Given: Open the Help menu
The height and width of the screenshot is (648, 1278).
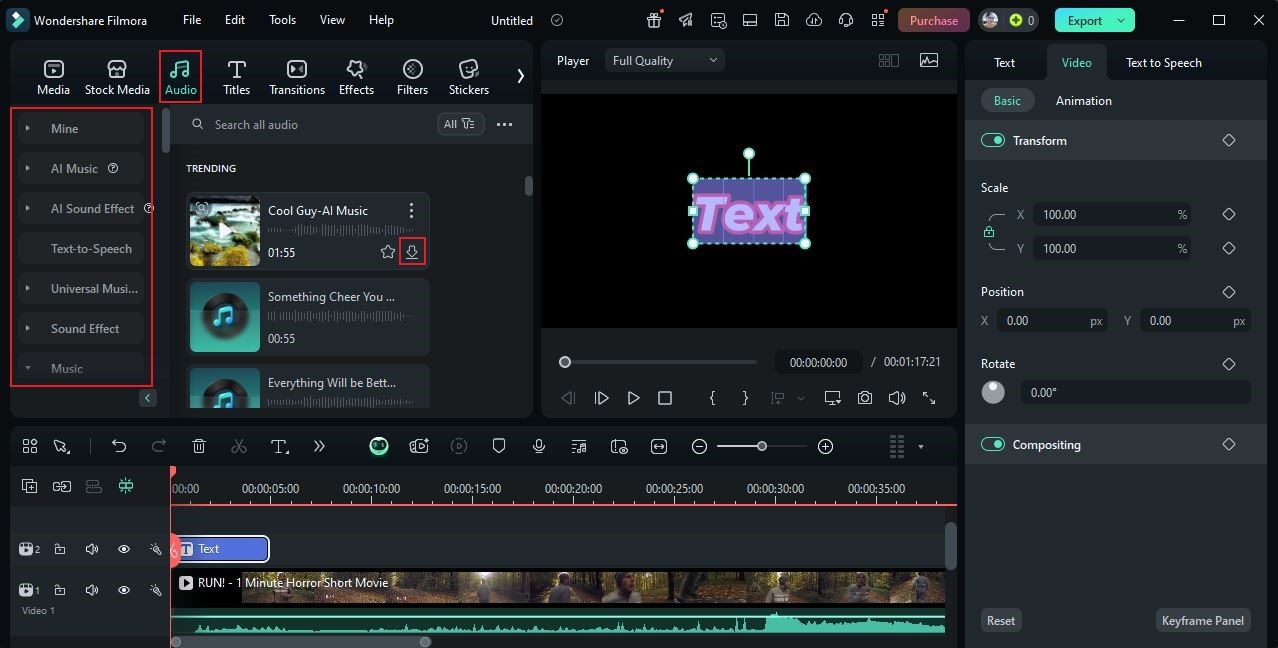Looking at the screenshot, I should tap(381, 20).
